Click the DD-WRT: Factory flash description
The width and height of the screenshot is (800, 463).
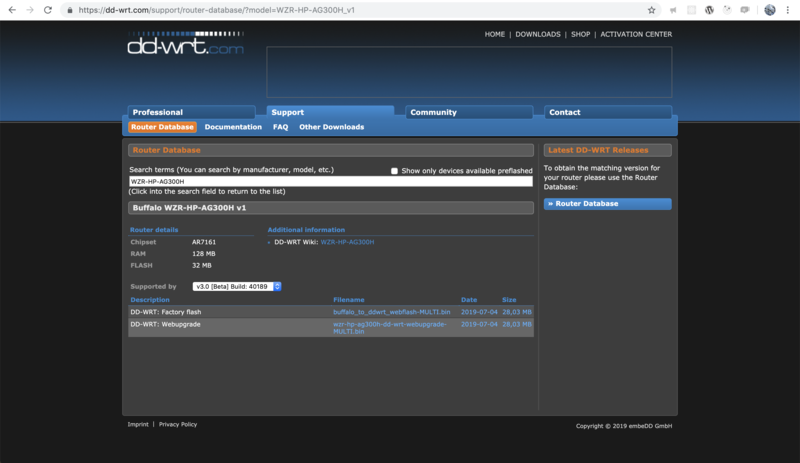[166, 312]
